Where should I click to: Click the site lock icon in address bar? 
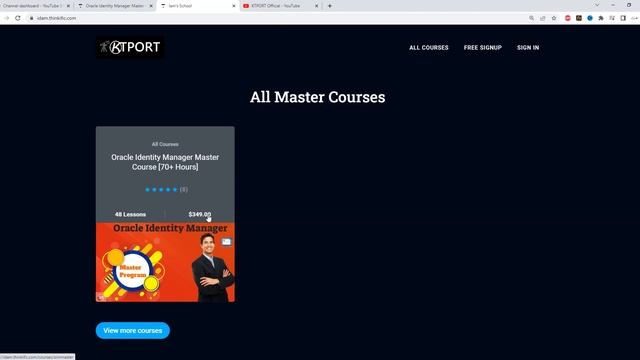click(x=31, y=18)
